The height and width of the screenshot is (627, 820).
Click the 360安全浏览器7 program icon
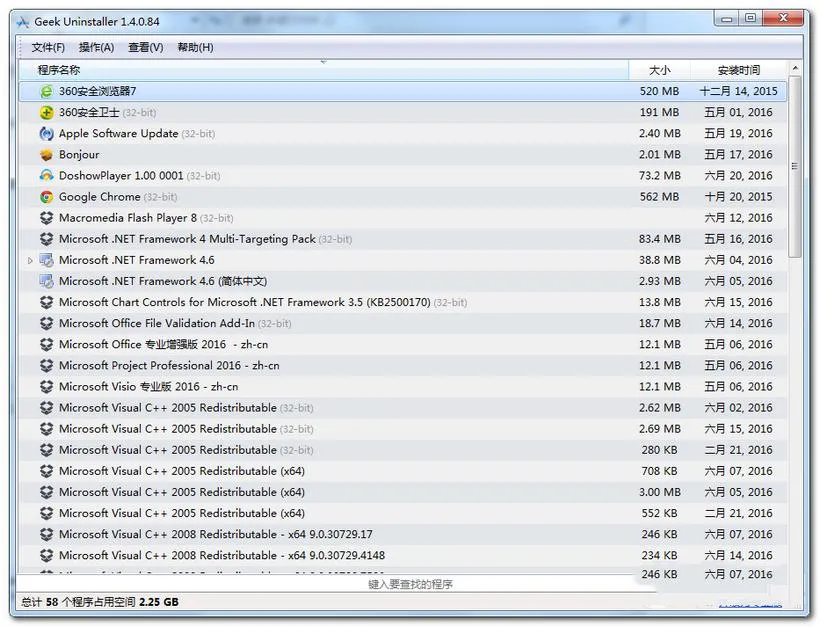point(47,92)
